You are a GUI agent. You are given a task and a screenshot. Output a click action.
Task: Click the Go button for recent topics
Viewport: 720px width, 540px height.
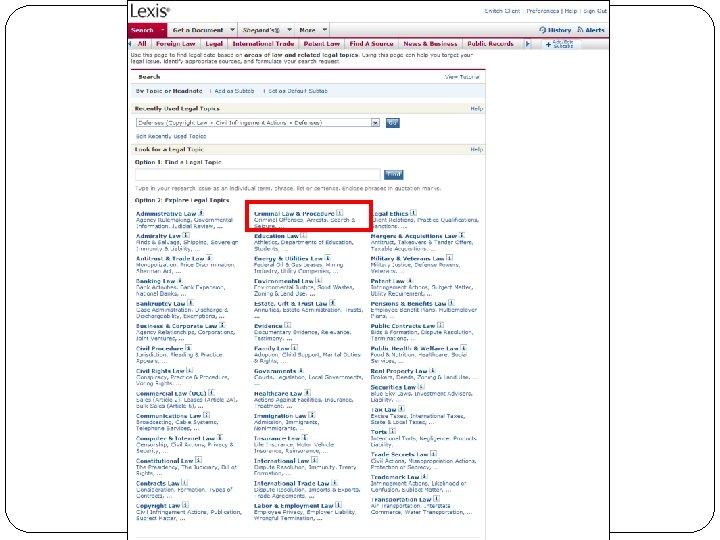pos(392,123)
